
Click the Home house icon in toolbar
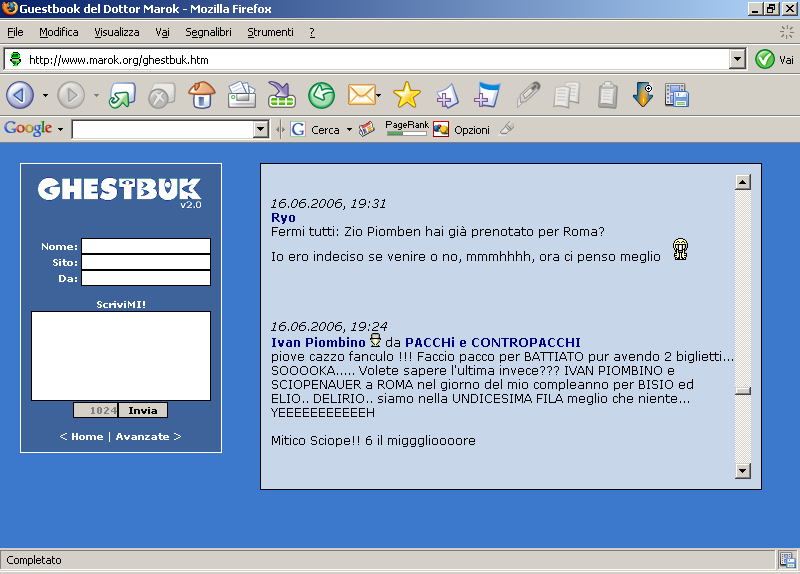(202, 95)
